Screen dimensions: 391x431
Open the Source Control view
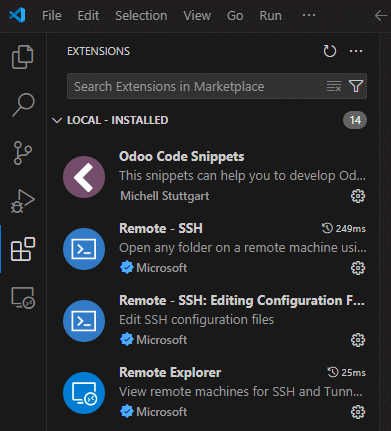point(23,153)
